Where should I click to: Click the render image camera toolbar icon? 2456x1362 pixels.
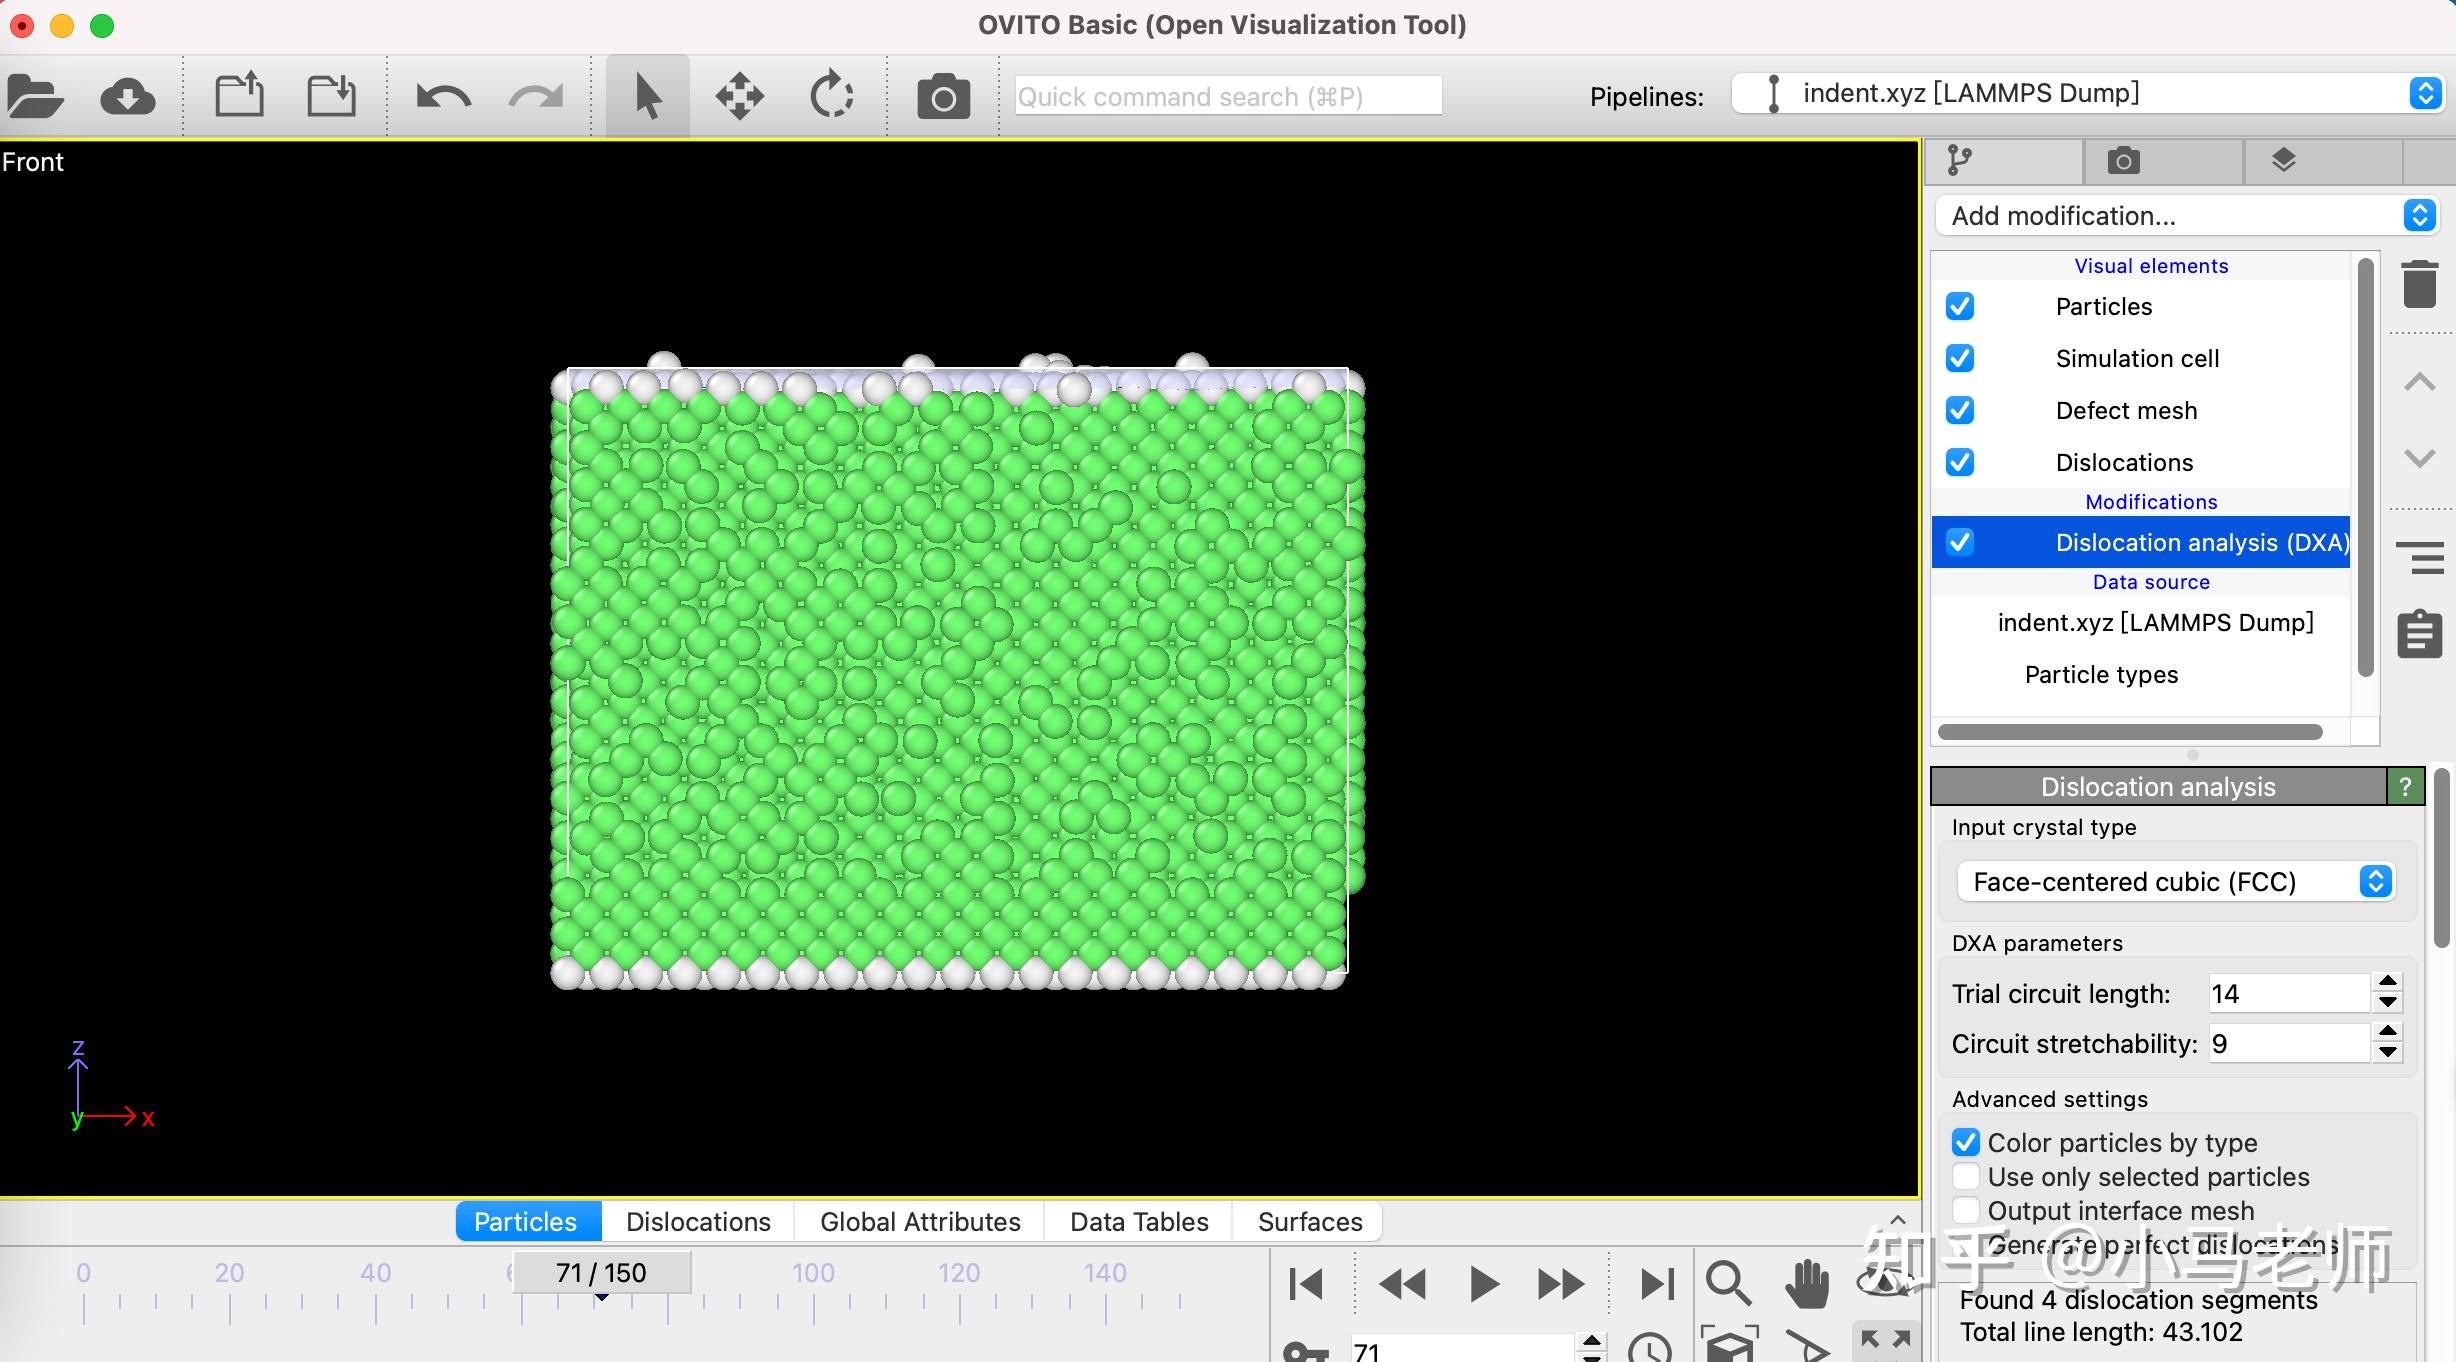943,97
